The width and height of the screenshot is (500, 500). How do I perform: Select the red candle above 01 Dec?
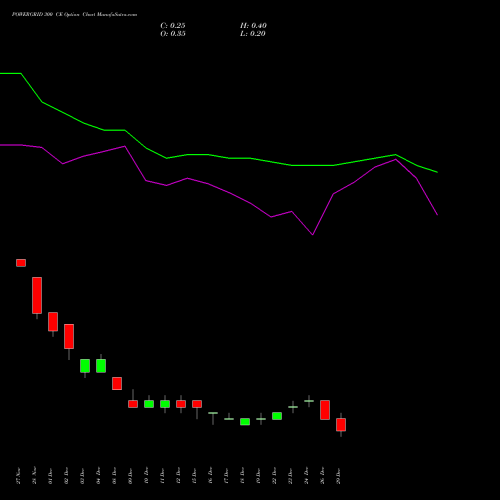coord(53,322)
